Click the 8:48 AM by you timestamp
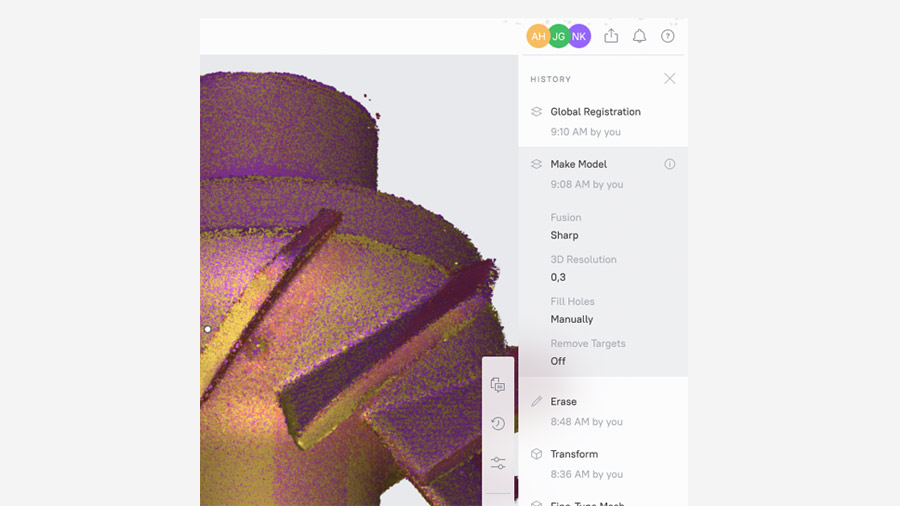 (587, 422)
